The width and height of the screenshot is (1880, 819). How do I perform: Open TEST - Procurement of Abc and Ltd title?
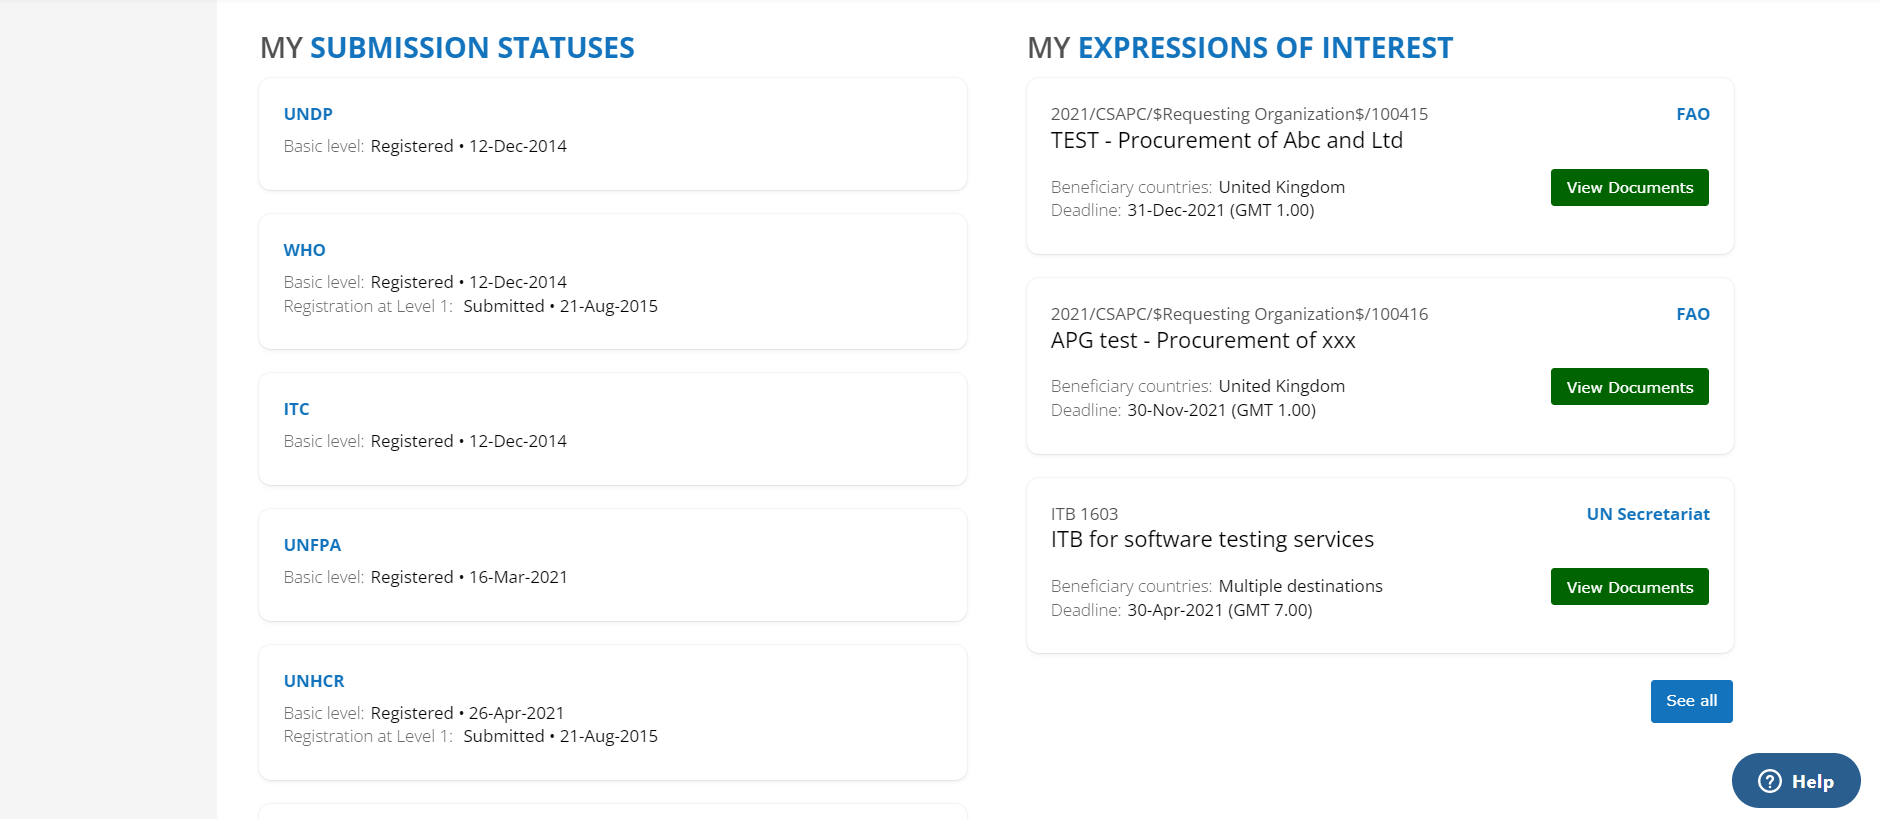1226,140
